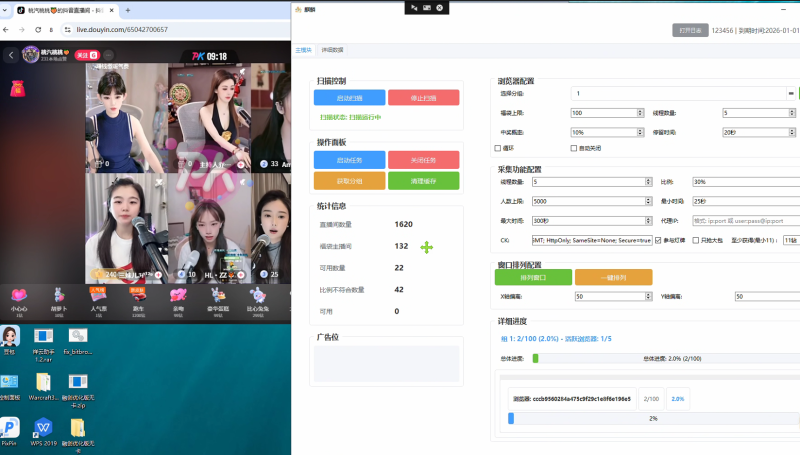Click the red lucky bag icon

pyautogui.click(x=17, y=89)
